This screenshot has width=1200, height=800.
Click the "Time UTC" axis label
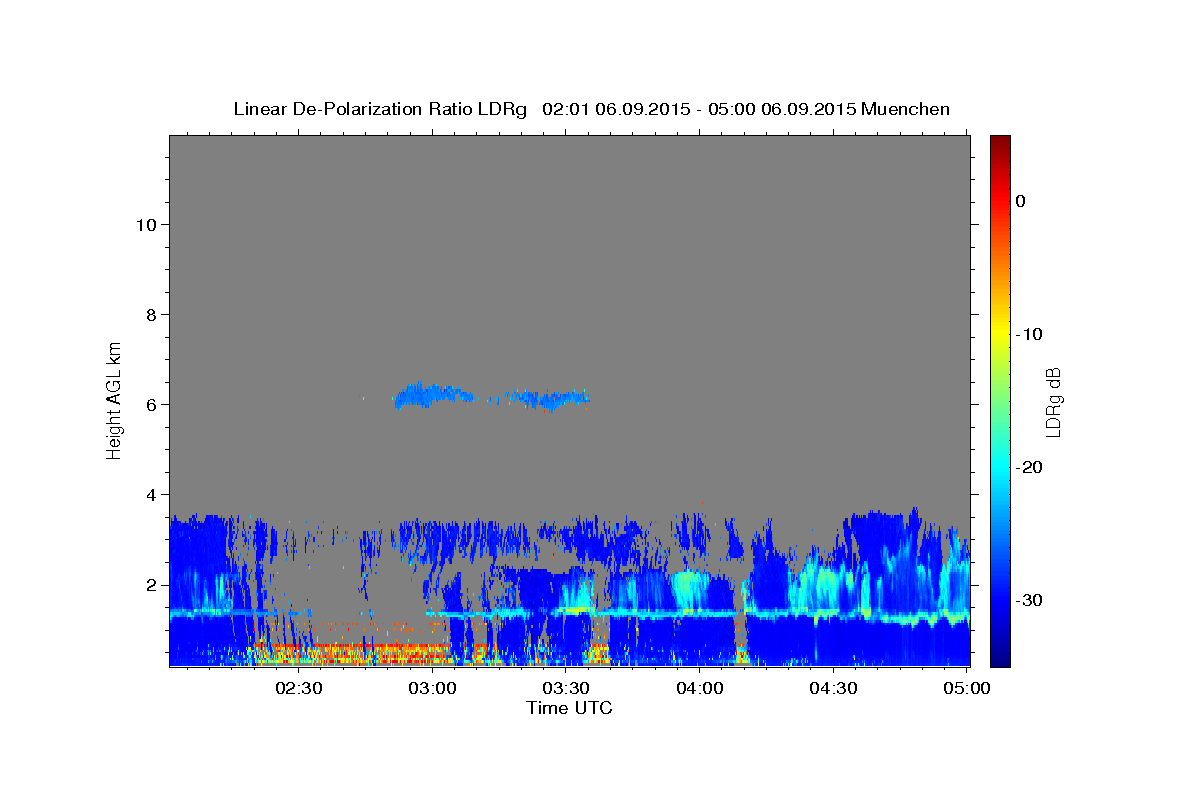569,708
